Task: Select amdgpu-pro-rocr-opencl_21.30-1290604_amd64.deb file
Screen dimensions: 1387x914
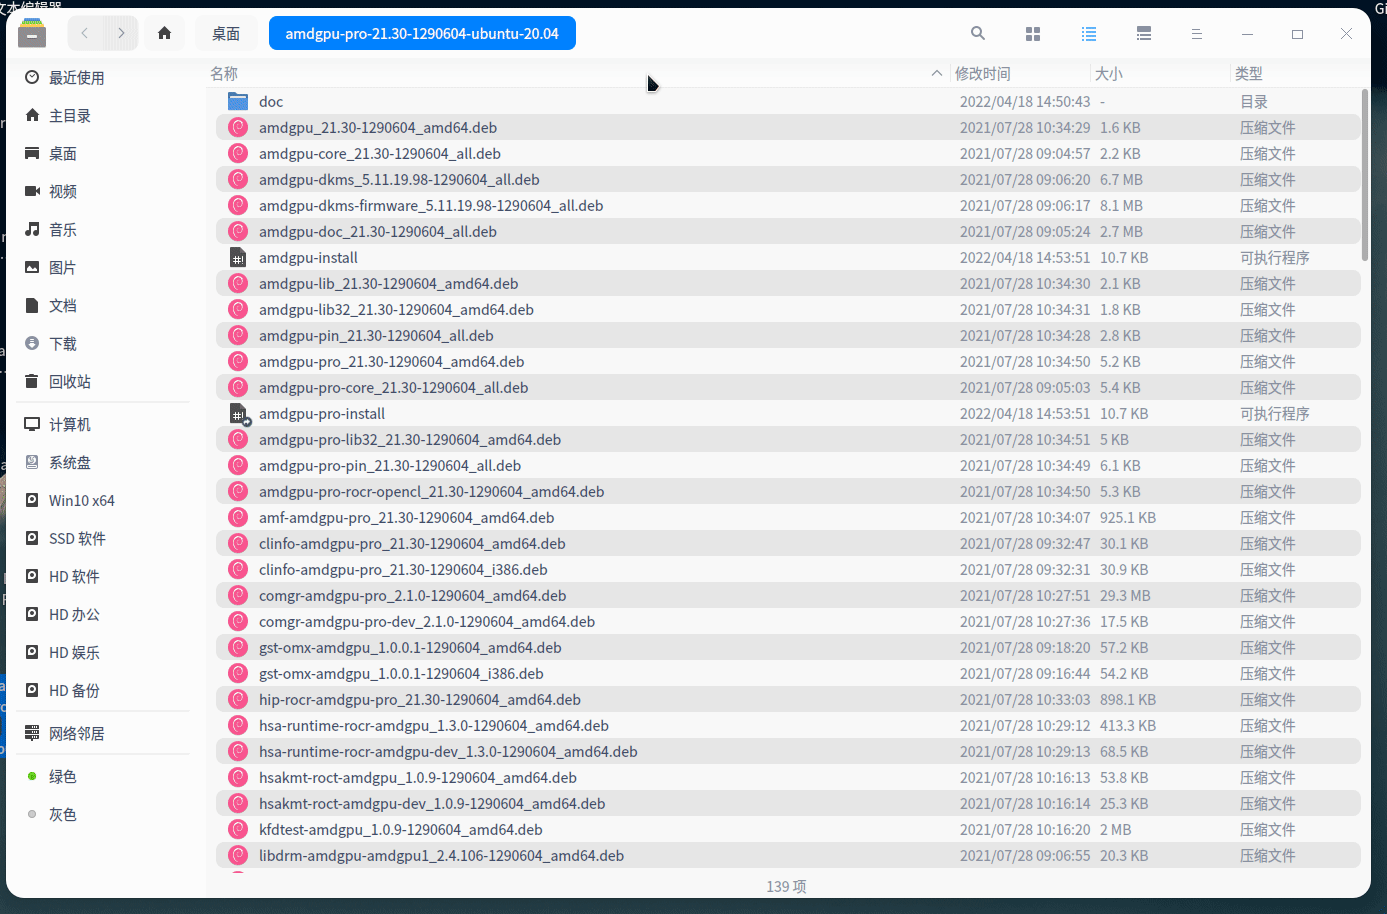Action: coord(788,492)
